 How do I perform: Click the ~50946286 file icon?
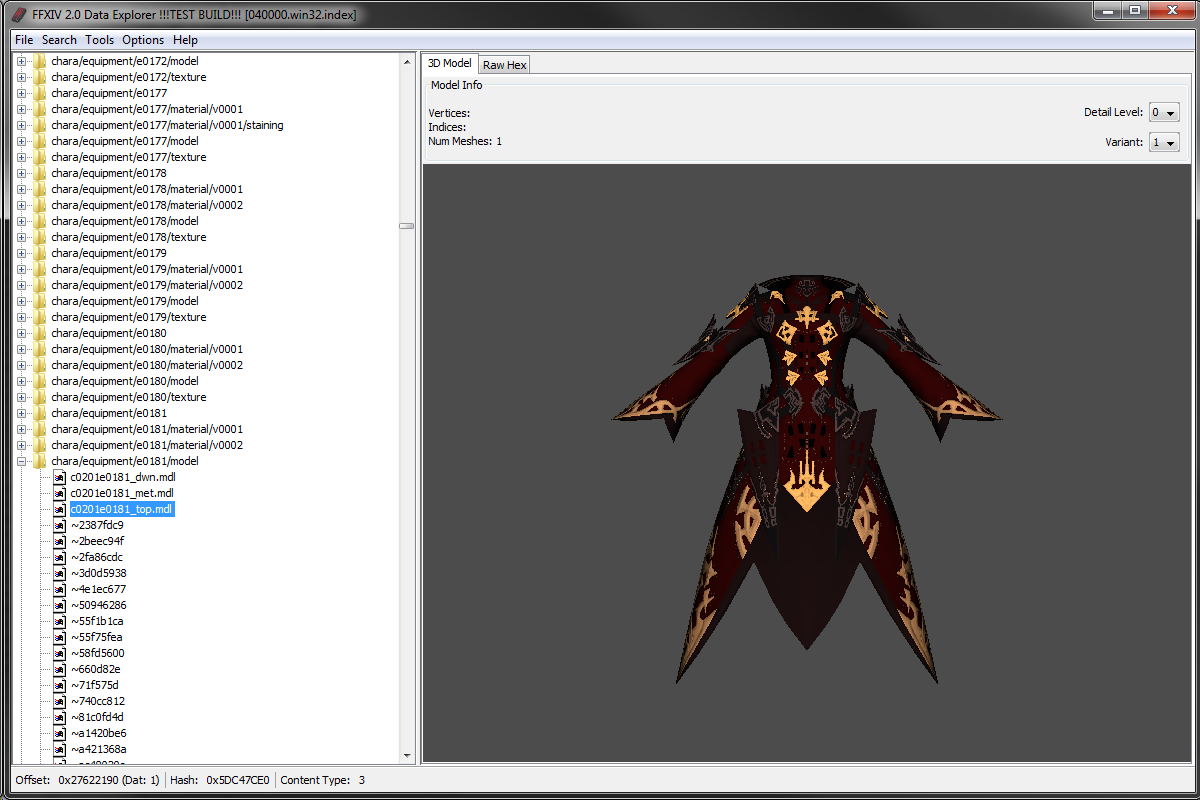[59, 605]
